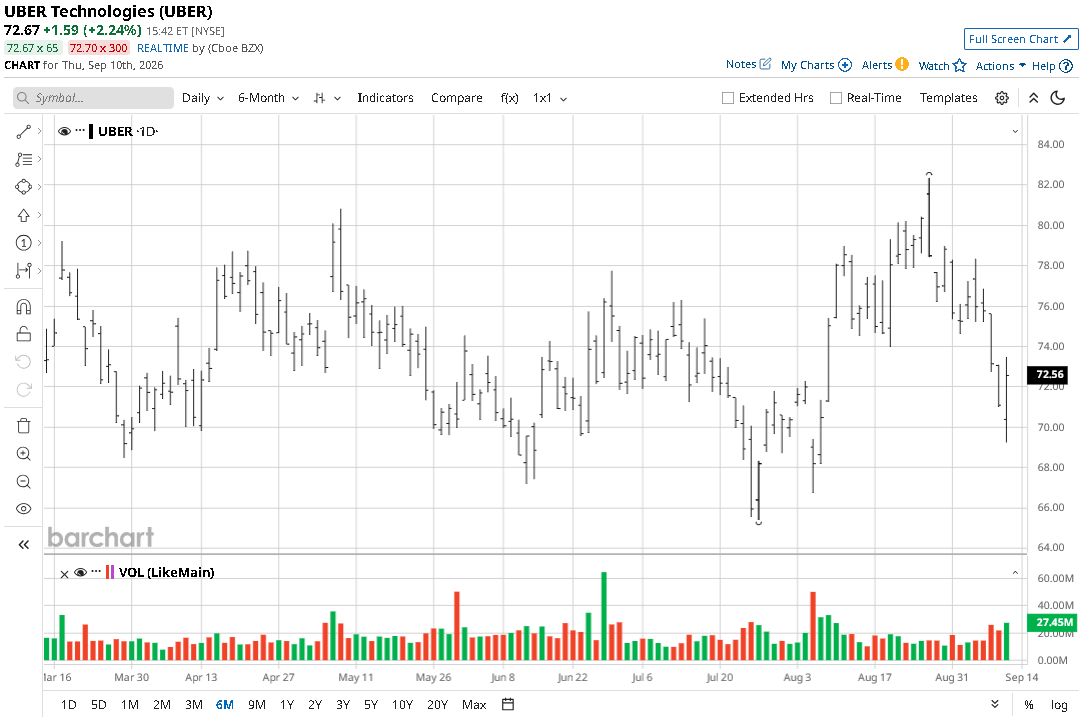The width and height of the screenshot is (1092, 727).
Task: Open the Indicators menu
Action: point(385,98)
